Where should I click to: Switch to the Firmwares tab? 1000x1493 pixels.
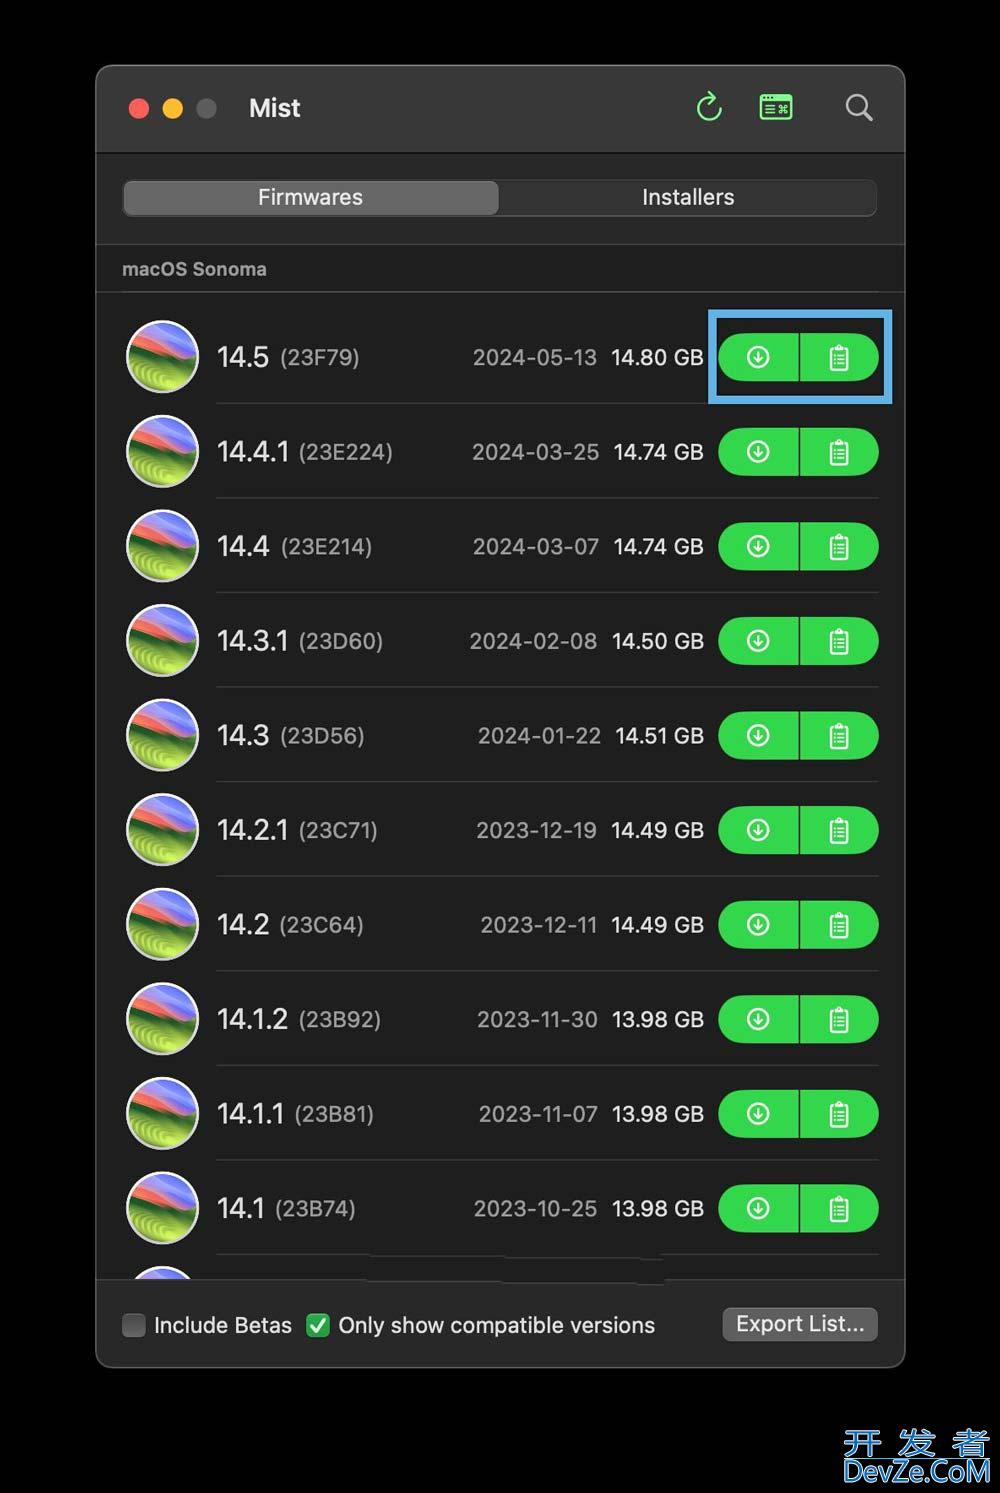(x=310, y=197)
